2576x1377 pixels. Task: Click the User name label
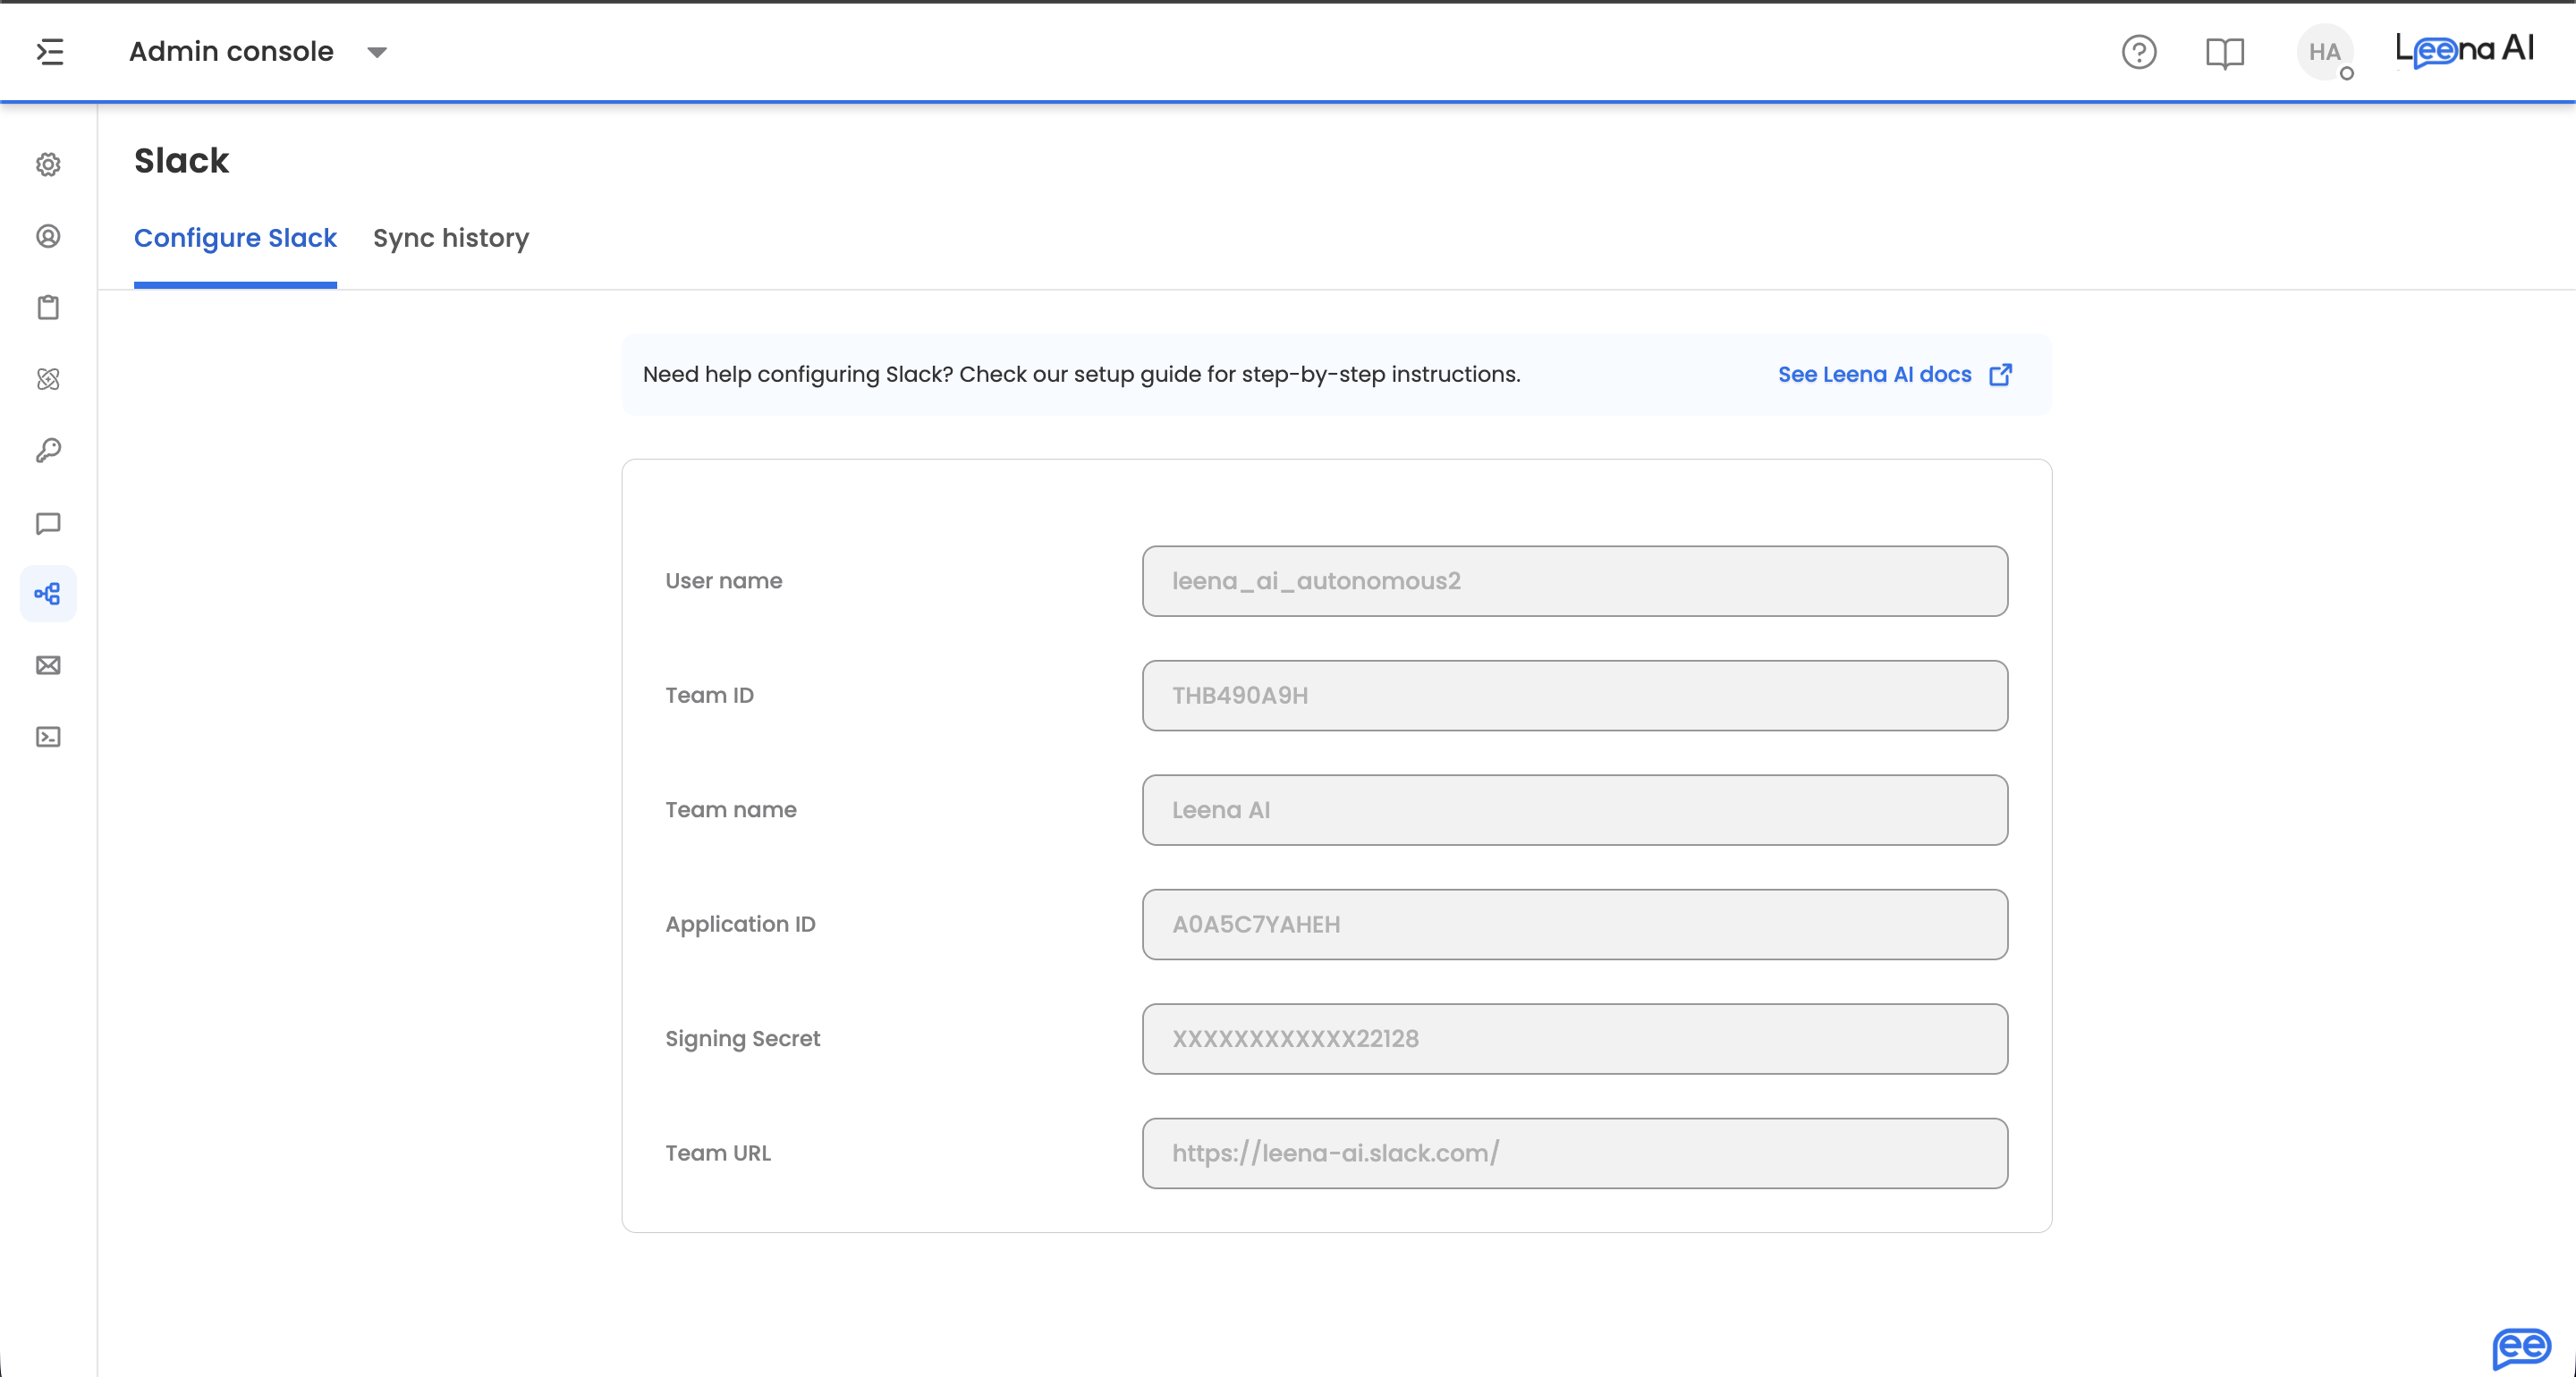coord(724,581)
